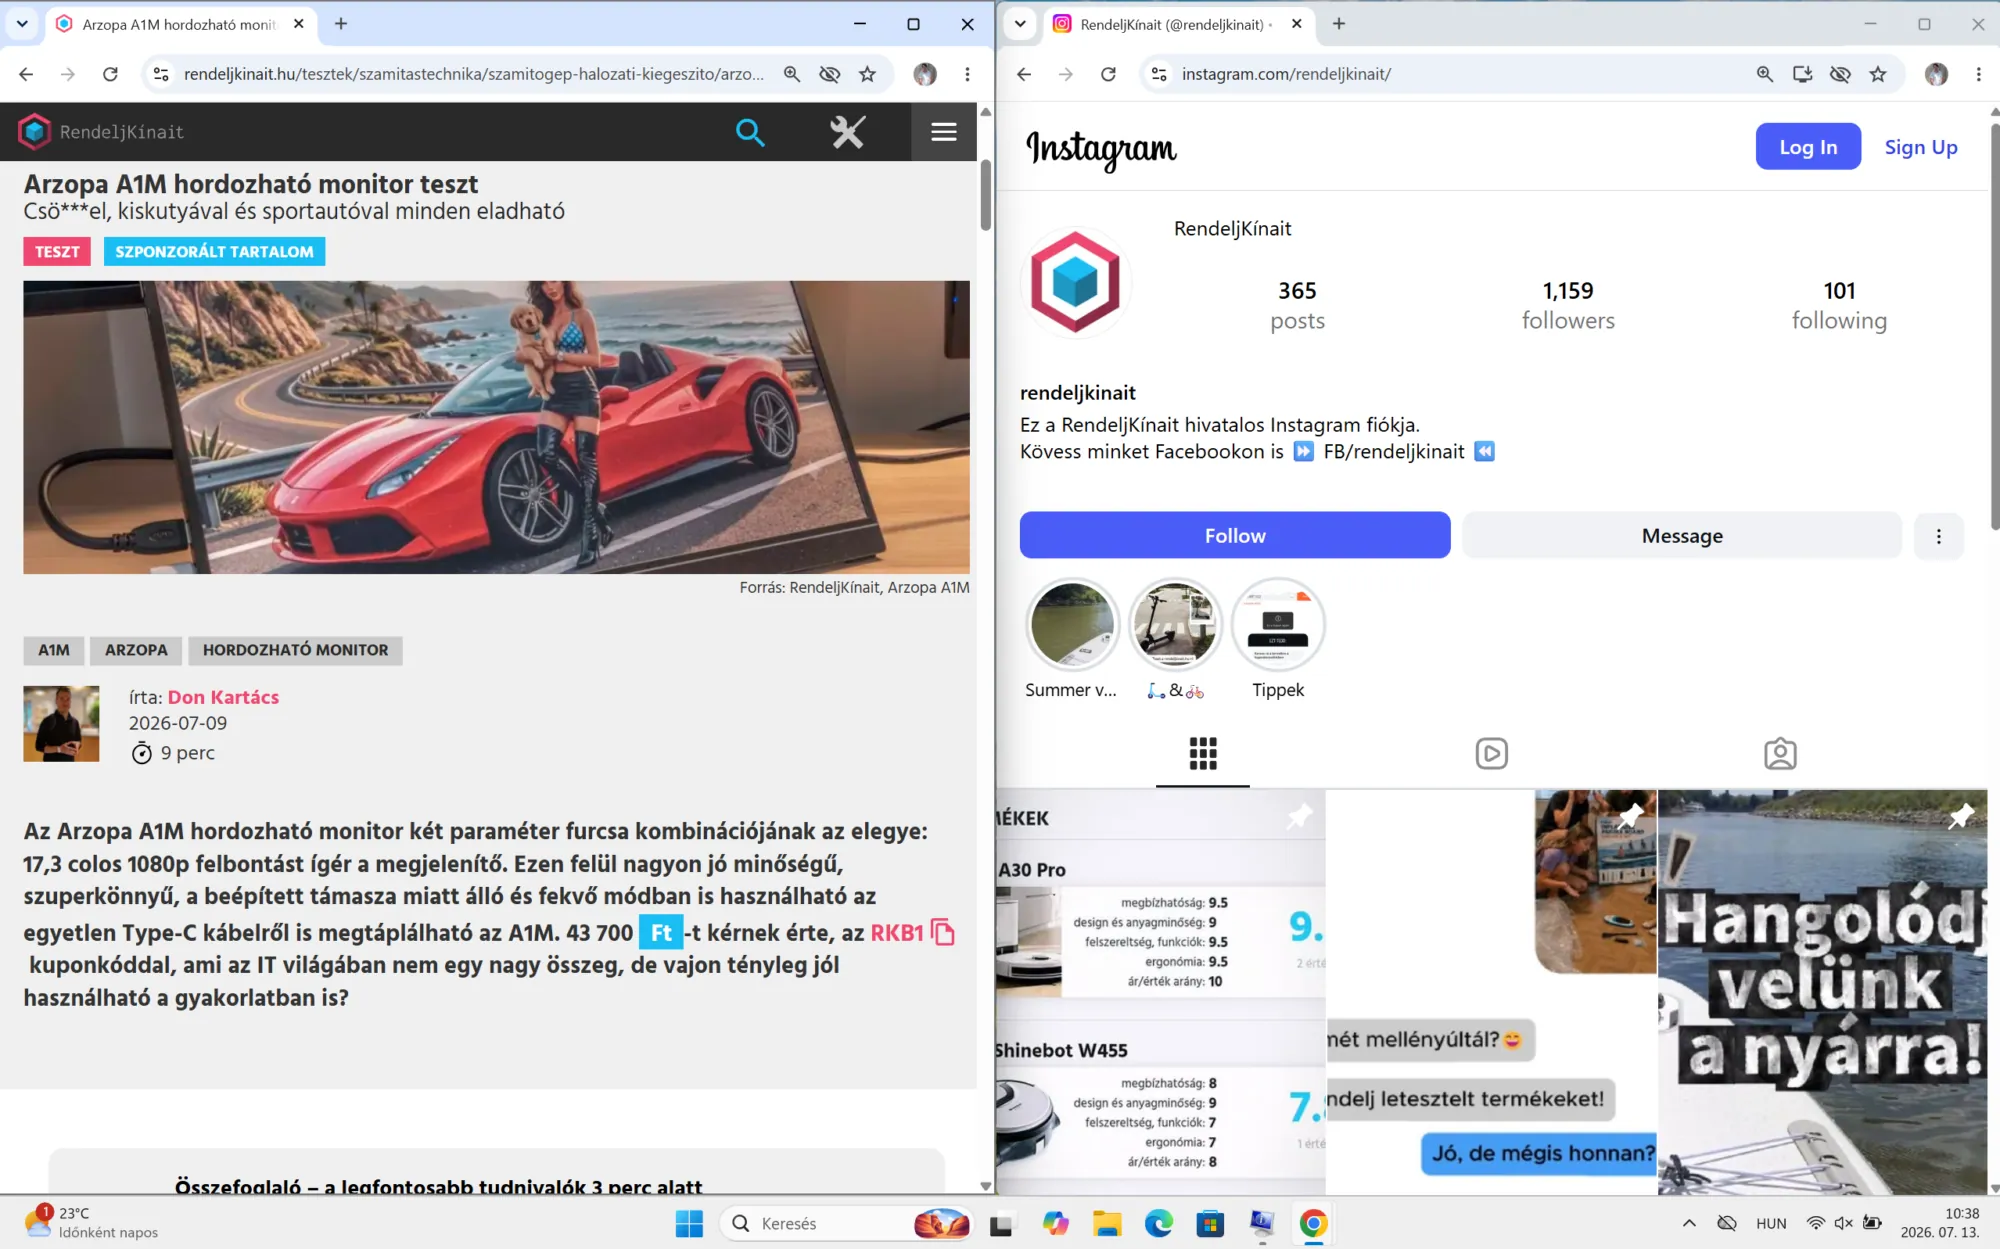Open the hamburger menu on RendeljKínait
This screenshot has height=1249, width=2000.
(944, 132)
